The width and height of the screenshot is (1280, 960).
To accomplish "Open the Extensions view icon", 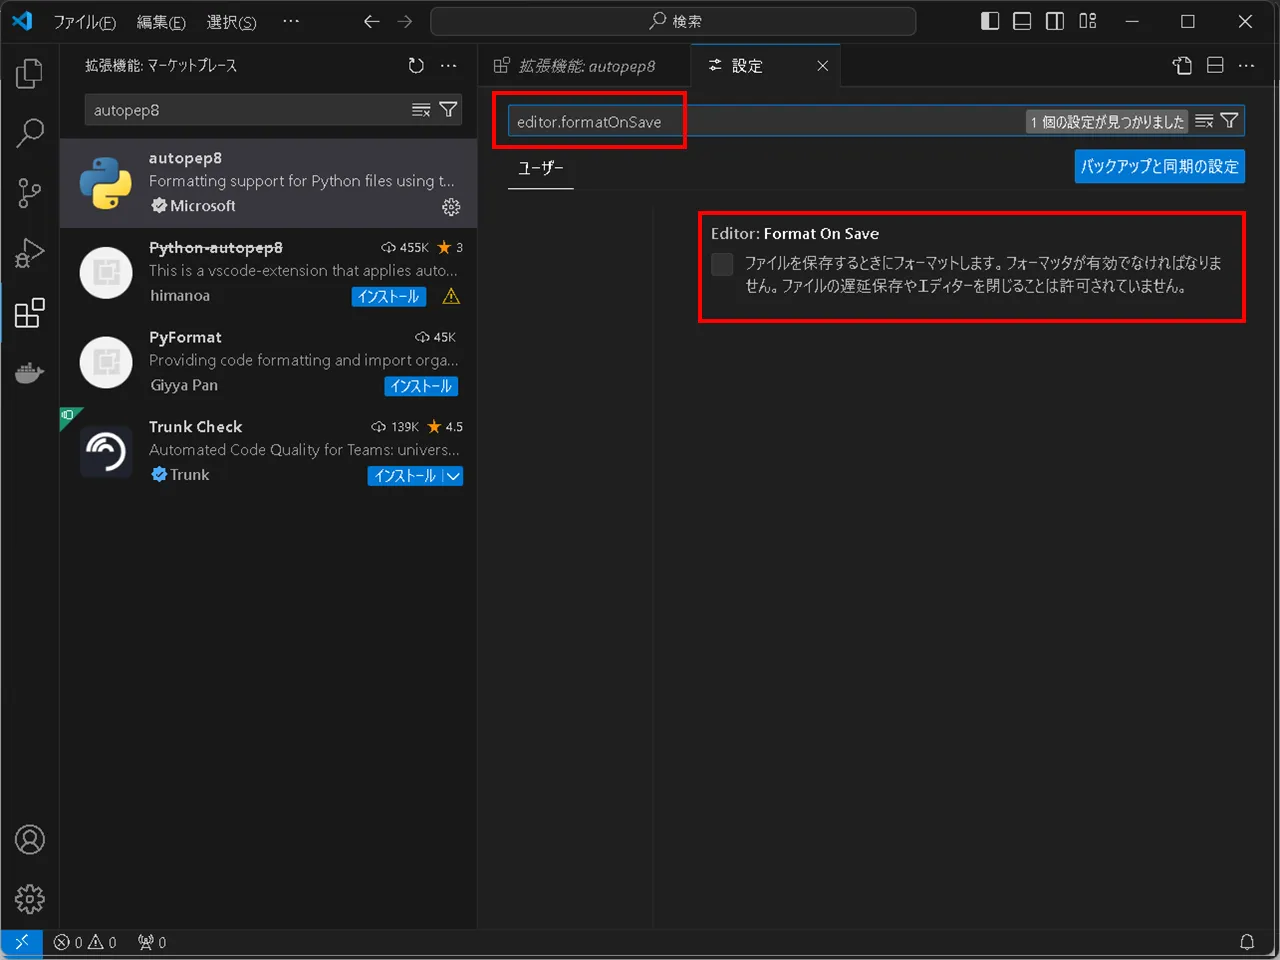I will (30, 313).
